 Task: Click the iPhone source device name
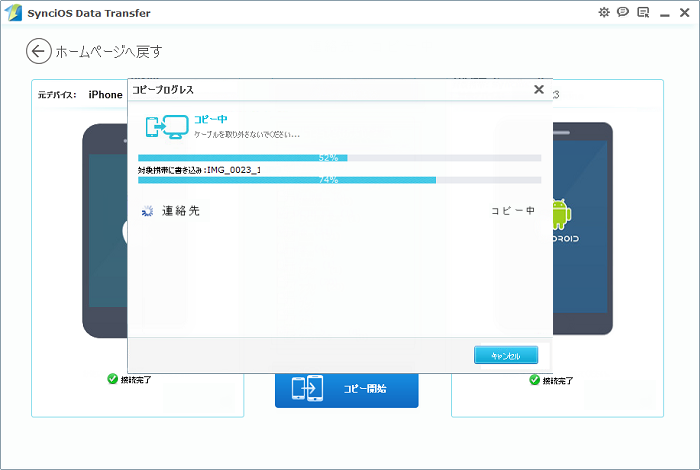105,95
